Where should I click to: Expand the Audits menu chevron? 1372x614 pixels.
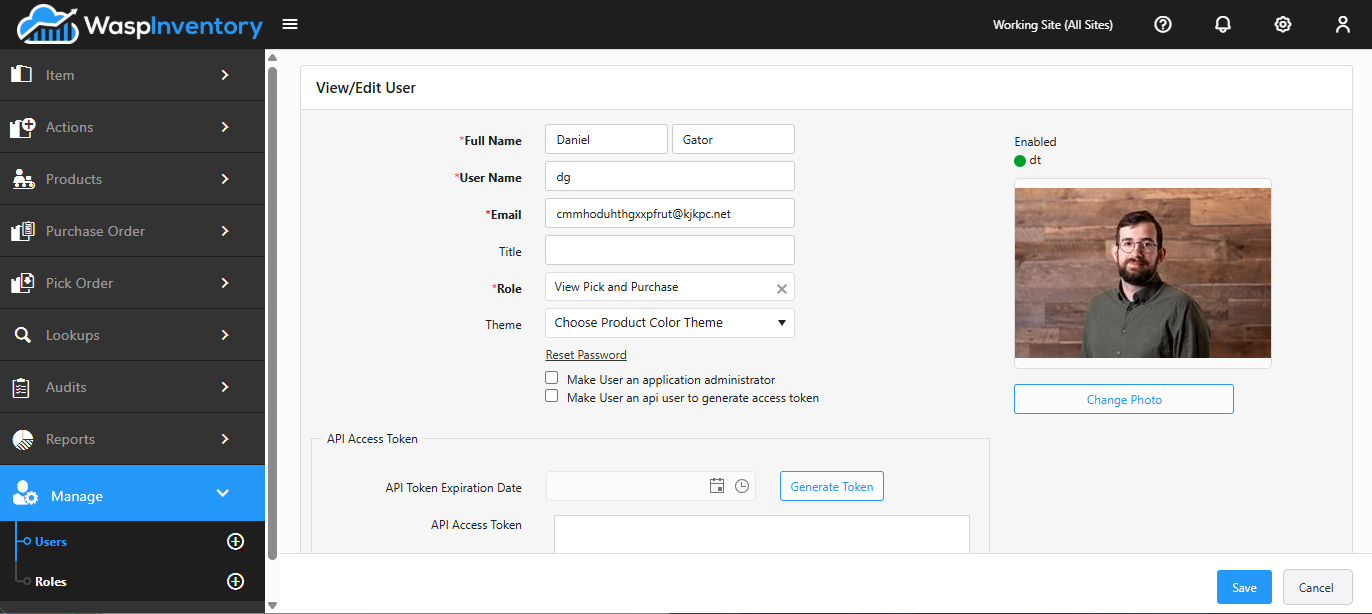pyautogui.click(x=225, y=387)
